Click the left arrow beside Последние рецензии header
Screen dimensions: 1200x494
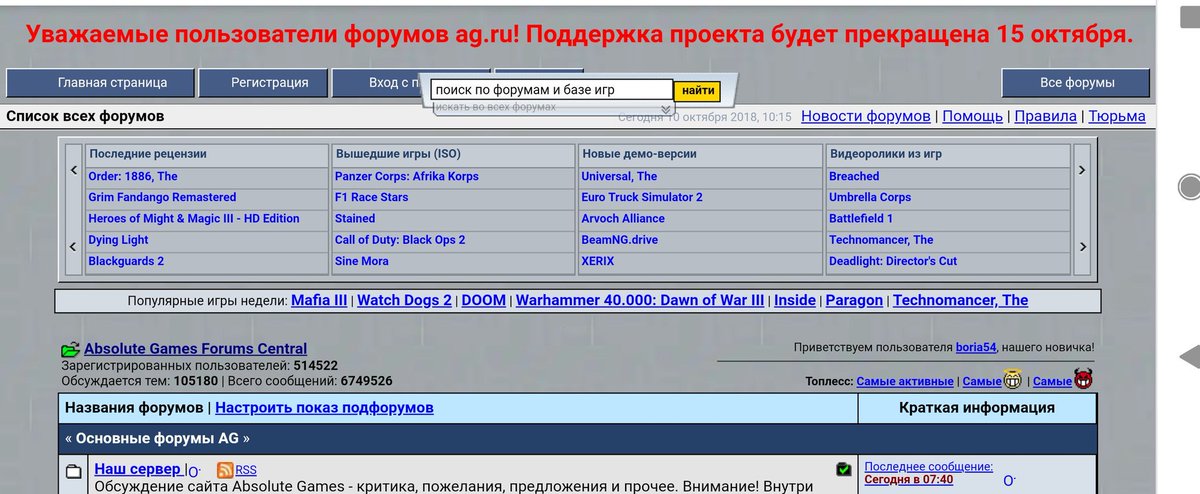click(74, 170)
